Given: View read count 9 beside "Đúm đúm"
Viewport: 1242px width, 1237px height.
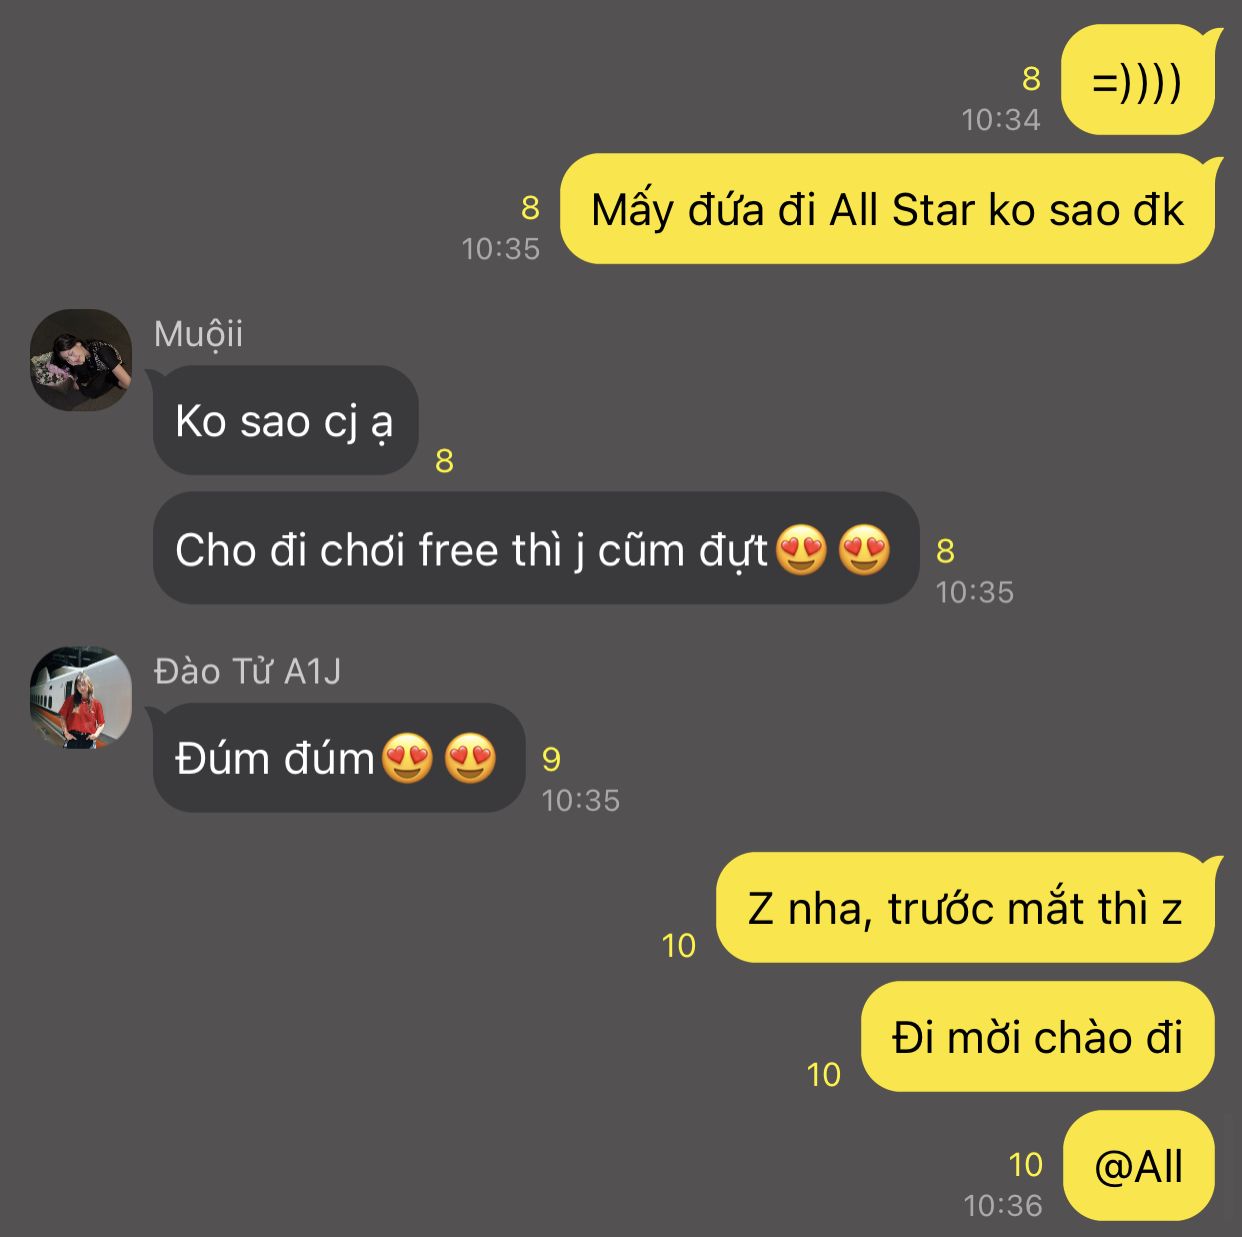Looking at the screenshot, I should tap(551, 760).
